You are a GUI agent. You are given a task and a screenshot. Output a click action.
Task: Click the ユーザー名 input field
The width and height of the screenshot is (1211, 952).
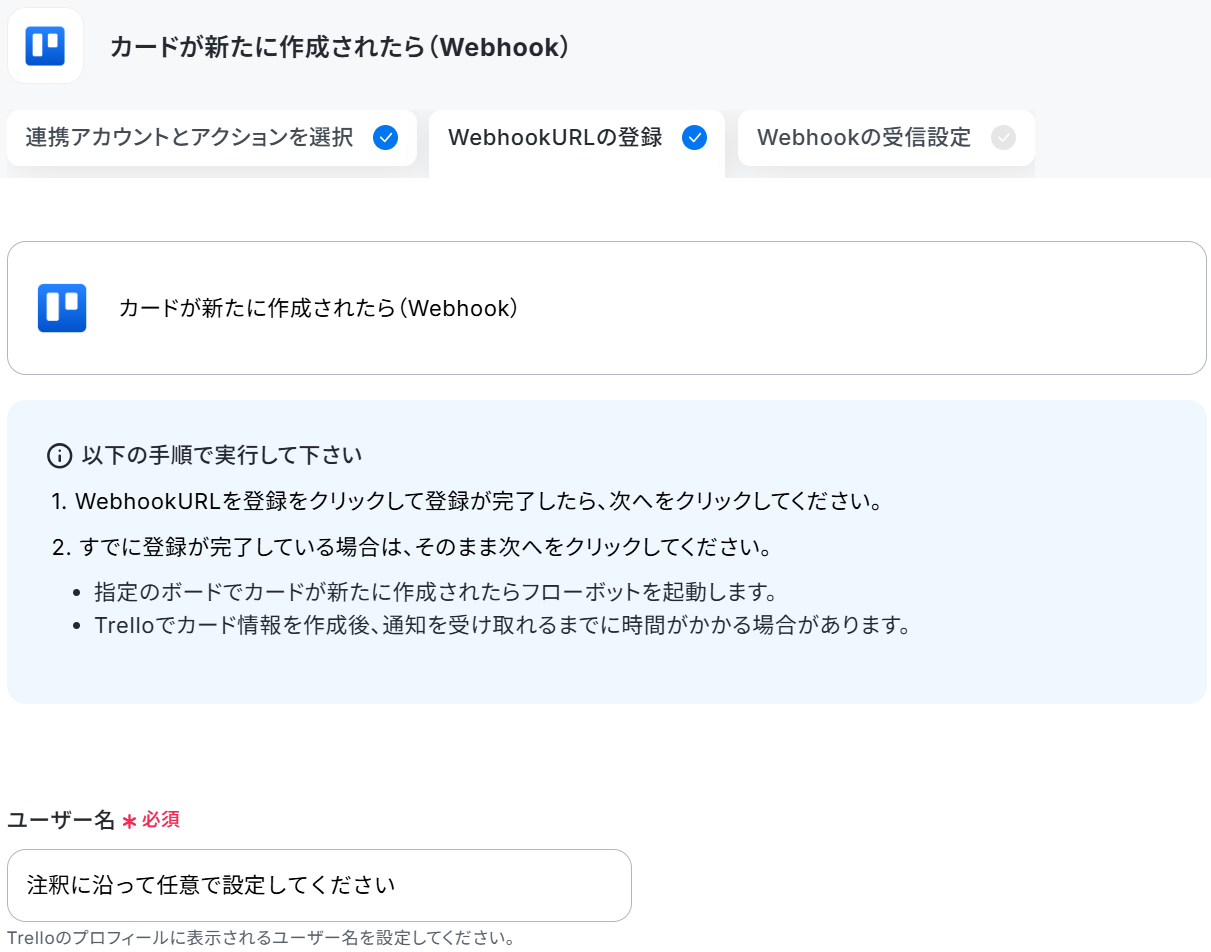coord(319,885)
